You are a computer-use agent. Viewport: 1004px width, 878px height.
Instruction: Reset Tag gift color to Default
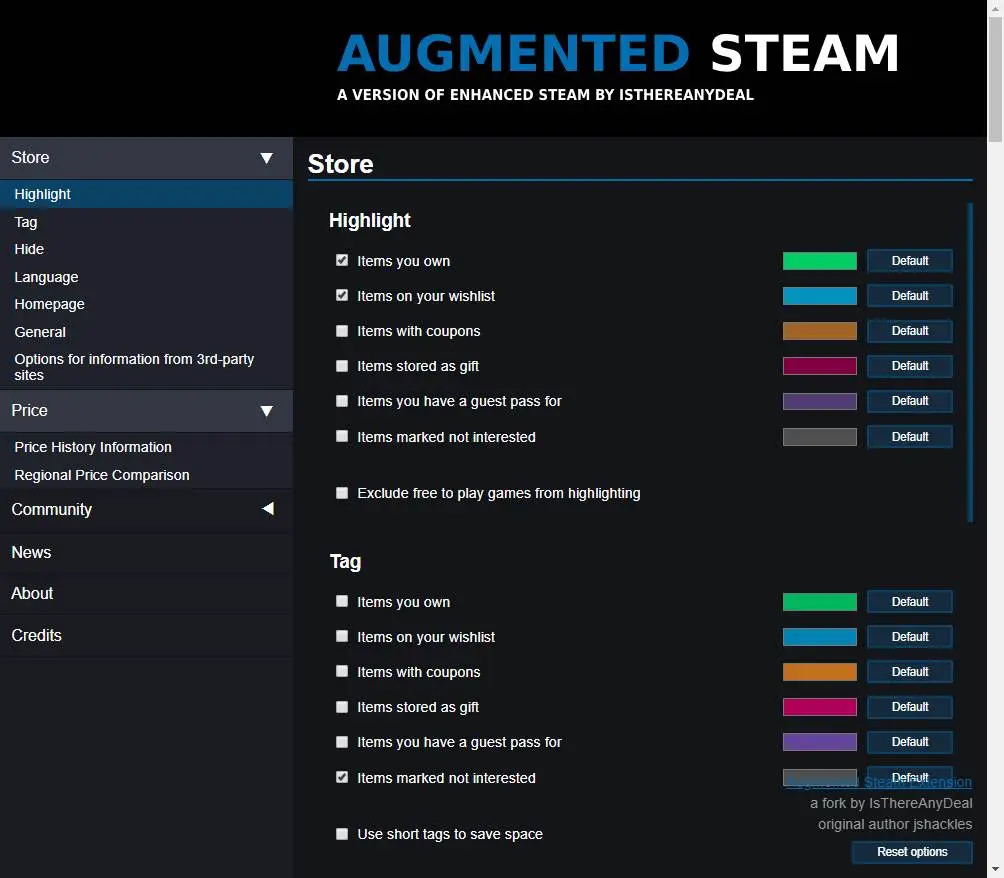910,707
